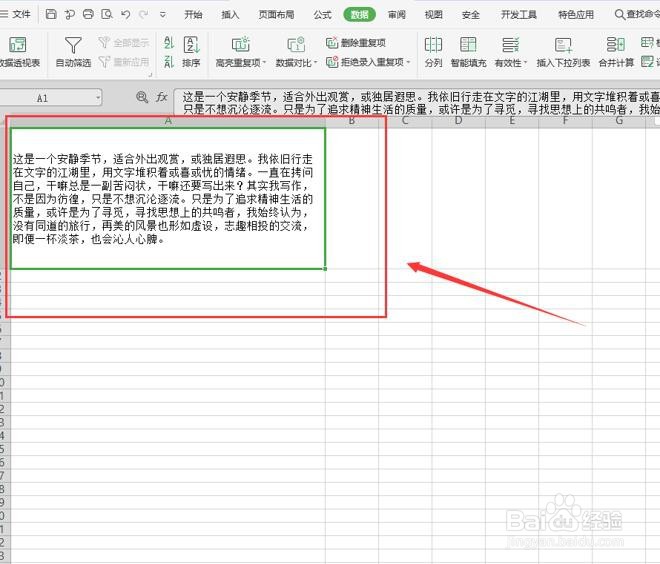Click the 删除重复项 button
This screenshot has width=660, height=564.
pos(356,43)
